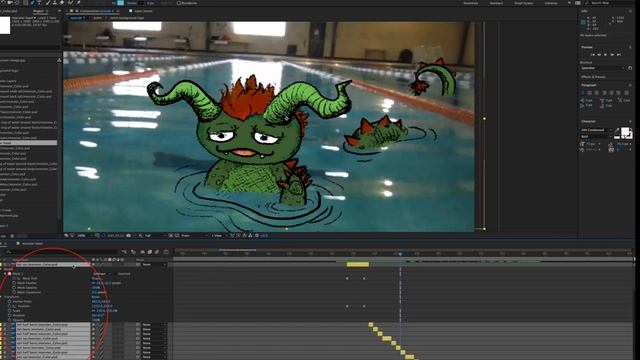Open the 1 View layout dropdown
This screenshot has width=640, height=360.
tap(219, 236)
